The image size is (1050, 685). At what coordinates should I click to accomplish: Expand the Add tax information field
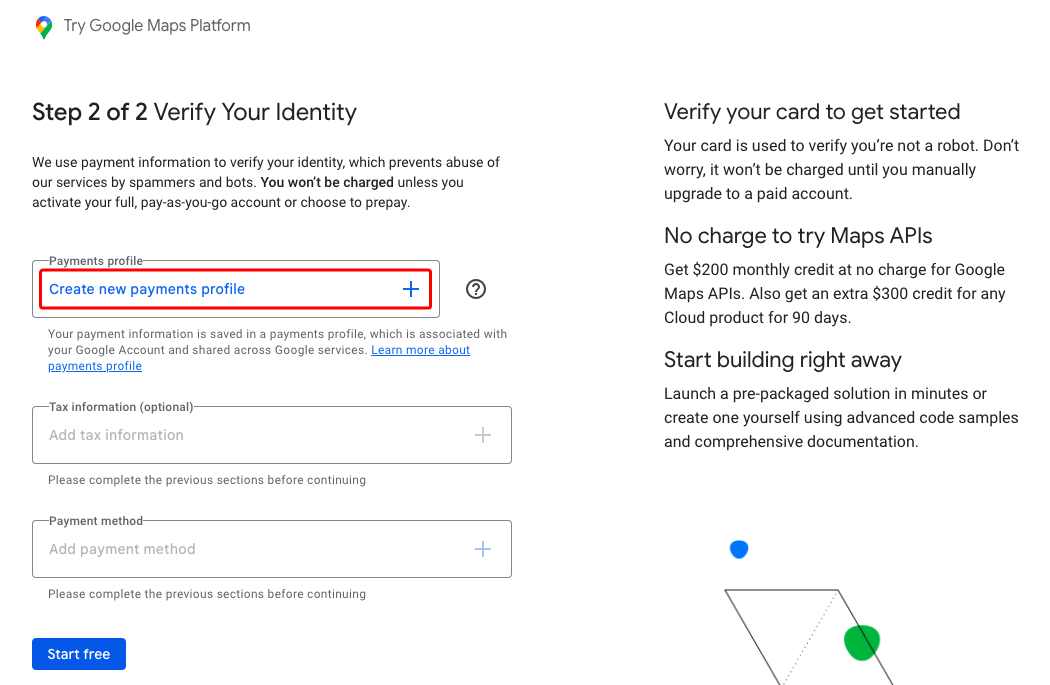pyautogui.click(x=272, y=435)
